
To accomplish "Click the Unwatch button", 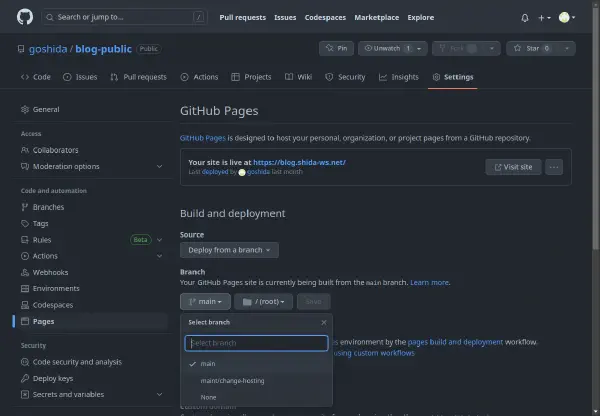I will [x=386, y=48].
